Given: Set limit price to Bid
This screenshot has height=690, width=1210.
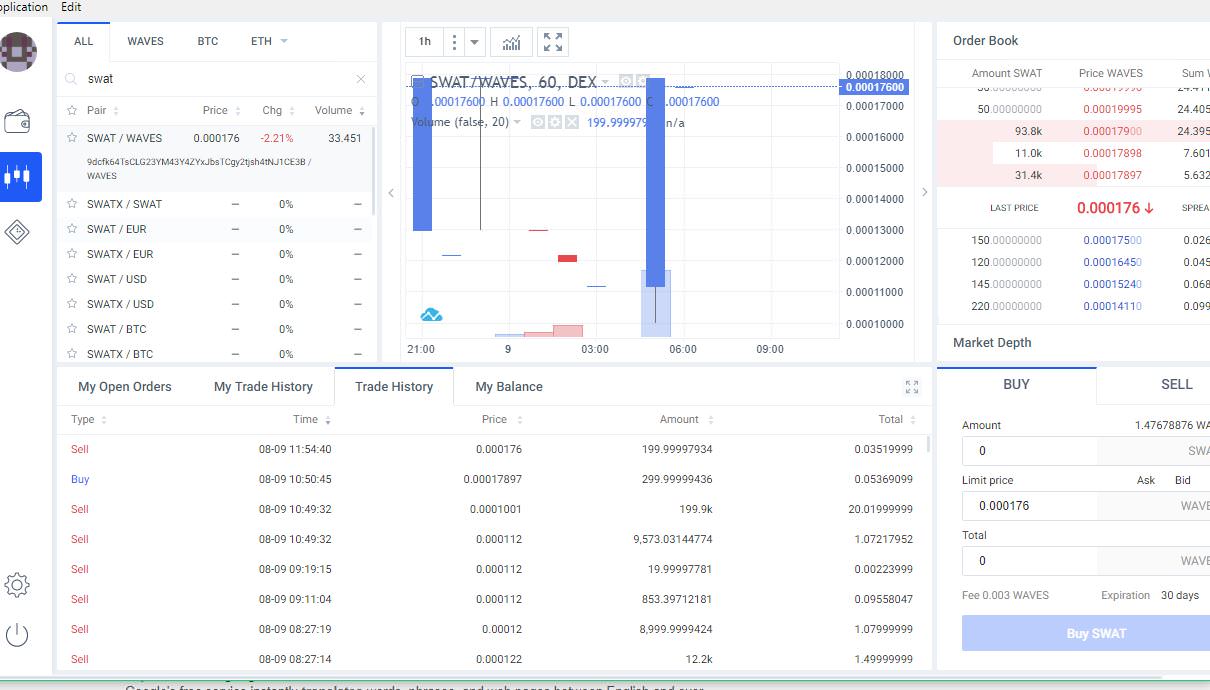Looking at the screenshot, I should coord(1183,480).
